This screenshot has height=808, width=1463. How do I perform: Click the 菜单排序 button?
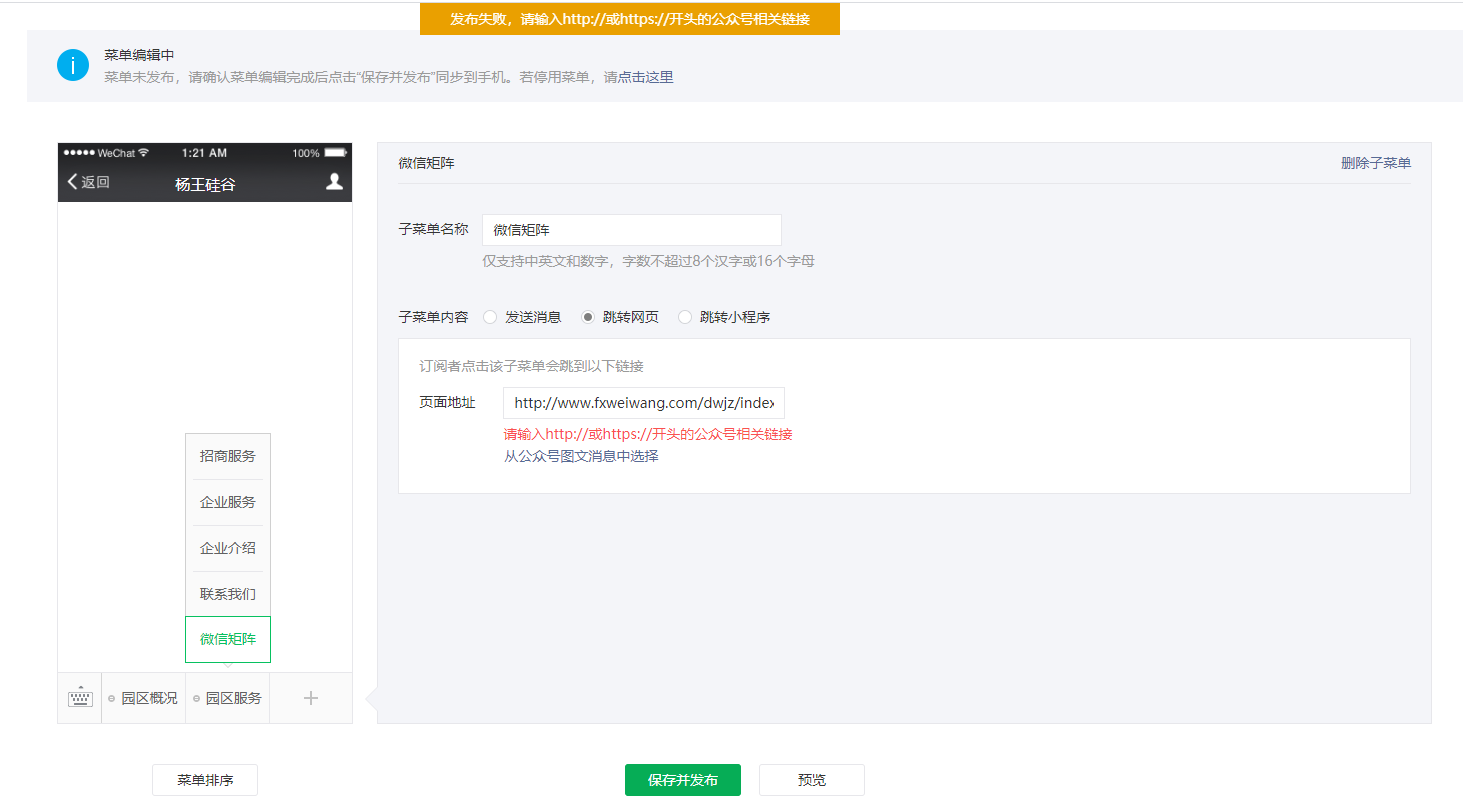click(x=205, y=780)
